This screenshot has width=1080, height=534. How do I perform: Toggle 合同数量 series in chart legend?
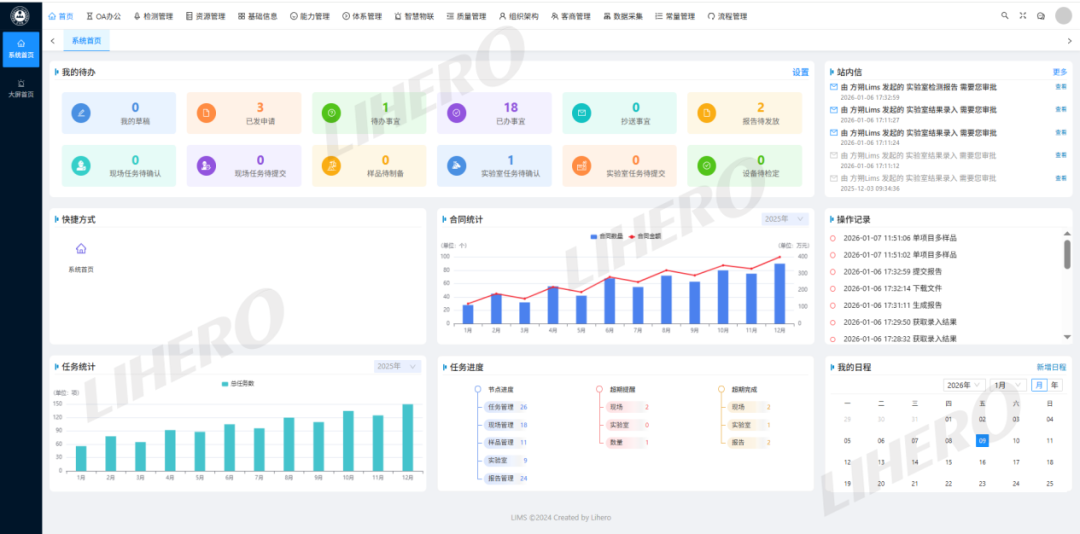pyautogui.click(x=608, y=236)
